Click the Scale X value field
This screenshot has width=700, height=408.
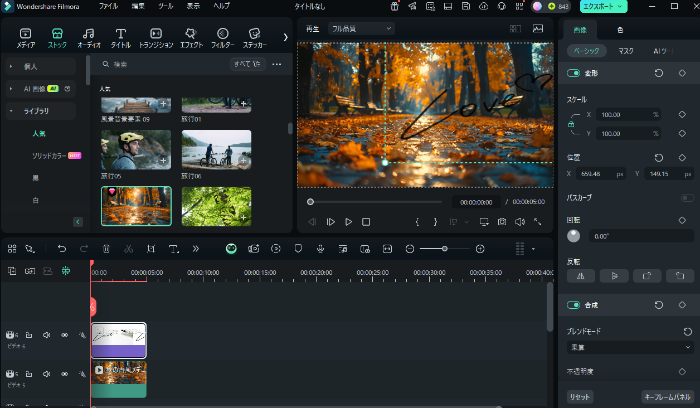[629, 115]
